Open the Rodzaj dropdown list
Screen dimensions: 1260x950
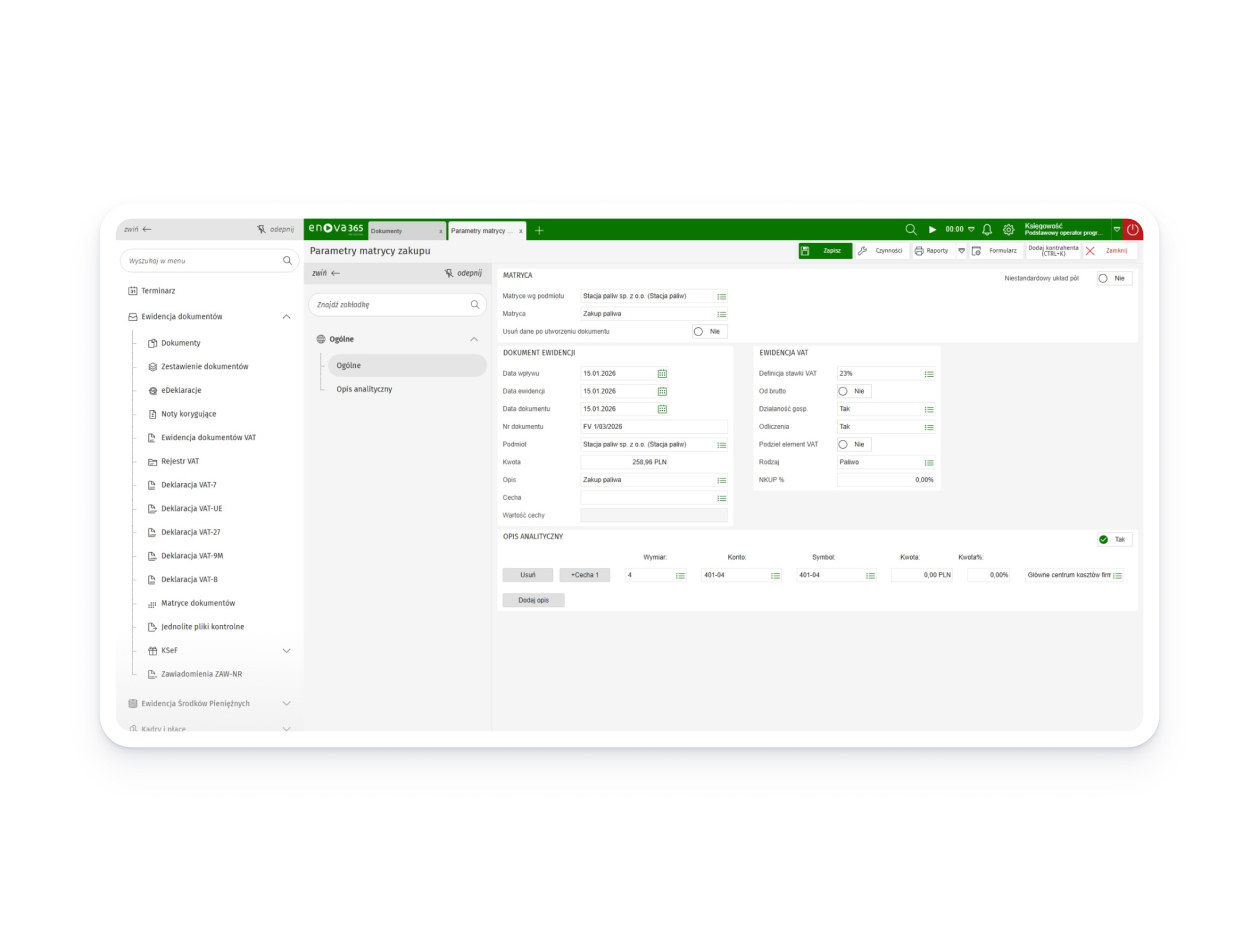click(x=929, y=463)
